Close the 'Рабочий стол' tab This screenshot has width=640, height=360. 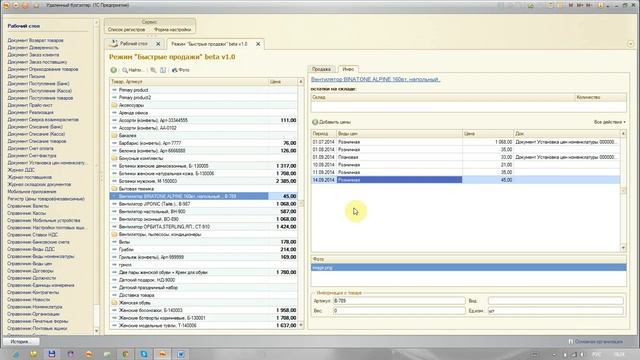[x=158, y=44]
